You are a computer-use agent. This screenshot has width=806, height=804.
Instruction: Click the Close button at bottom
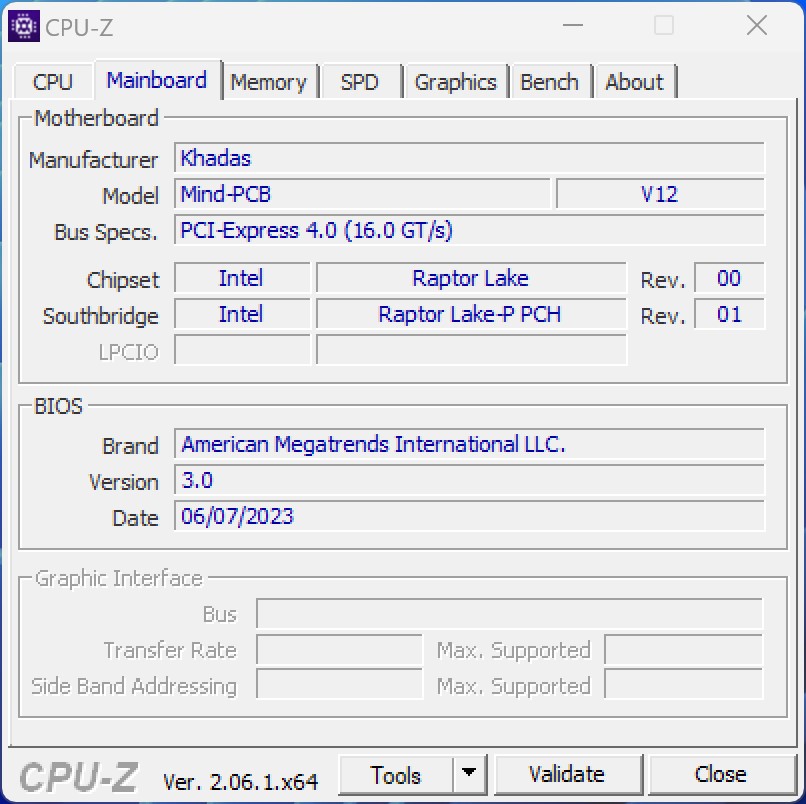[721, 774]
